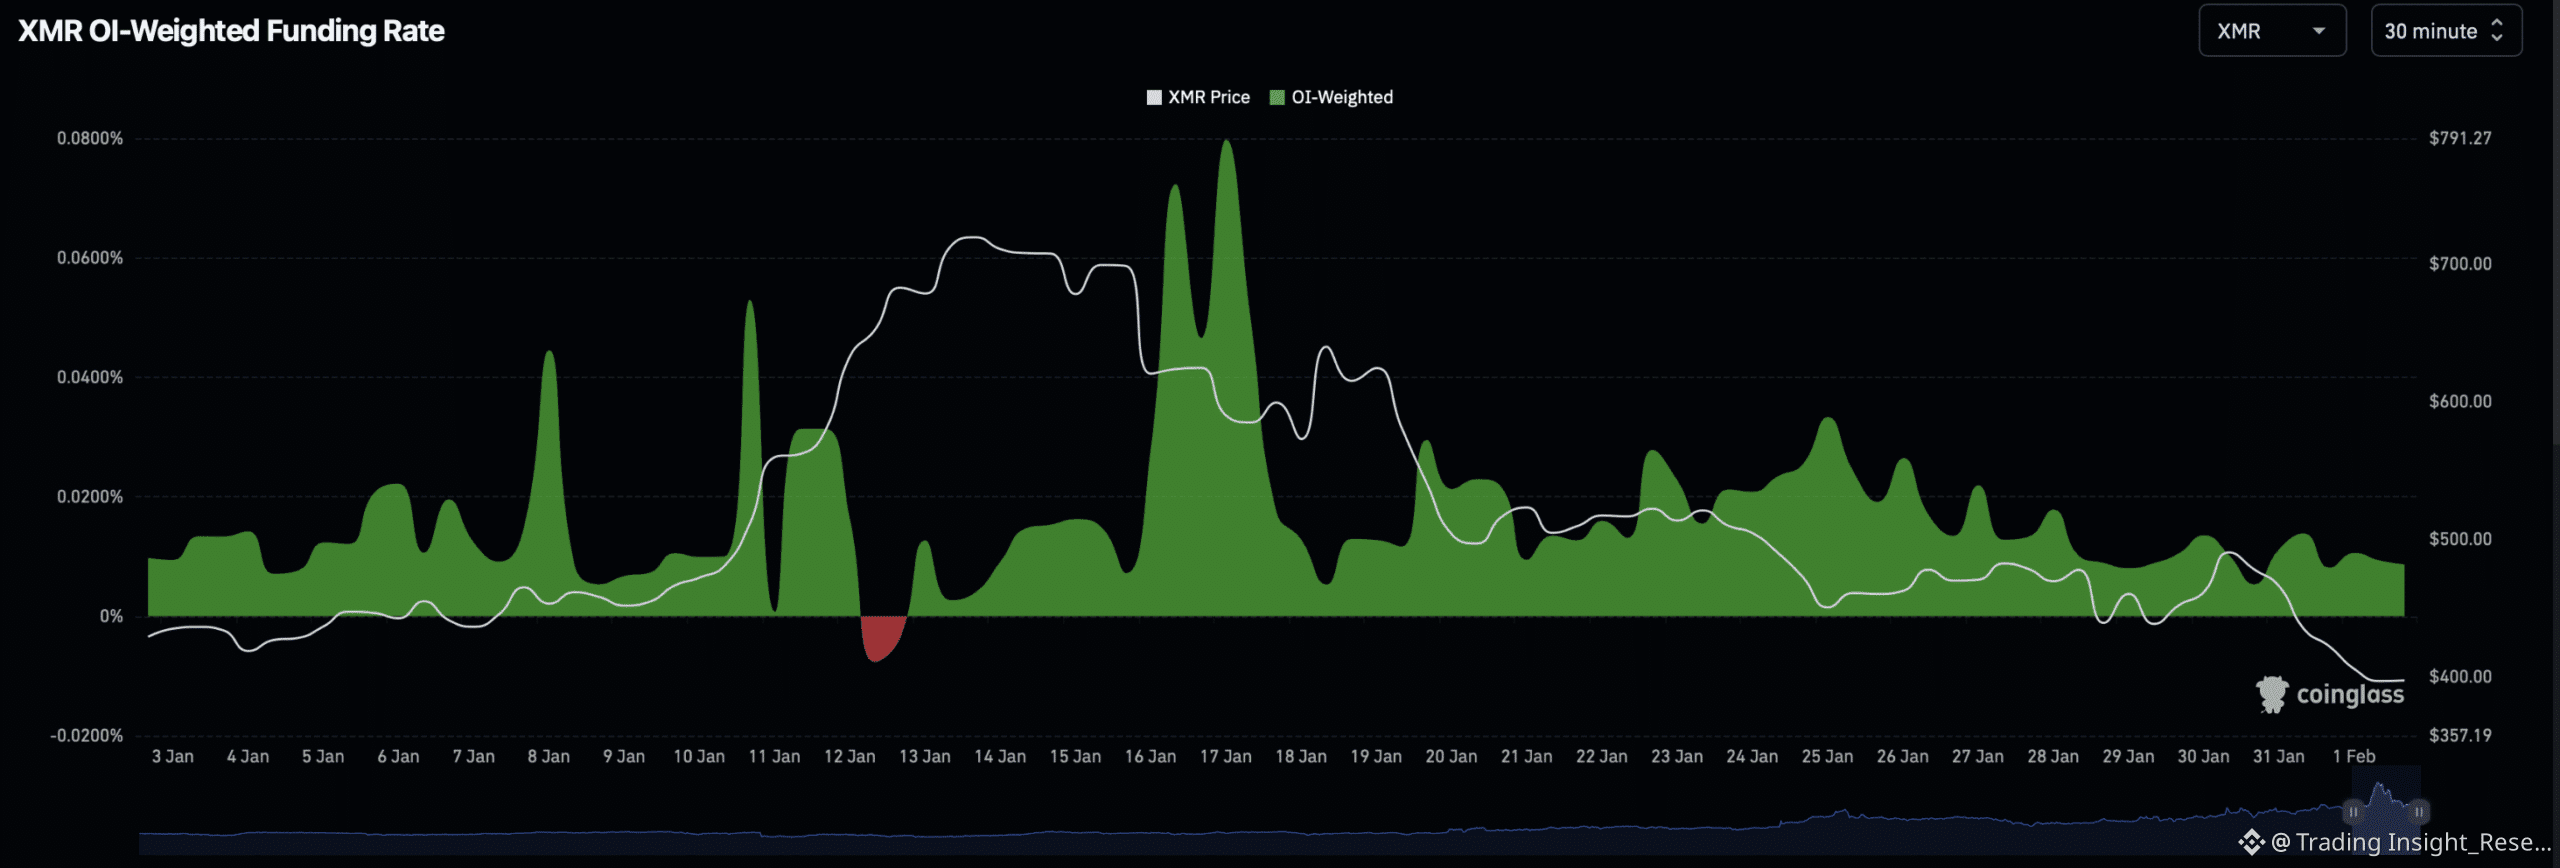The height and width of the screenshot is (868, 2560).
Task: Click the $600.00 price axis label
Action: (2460, 401)
